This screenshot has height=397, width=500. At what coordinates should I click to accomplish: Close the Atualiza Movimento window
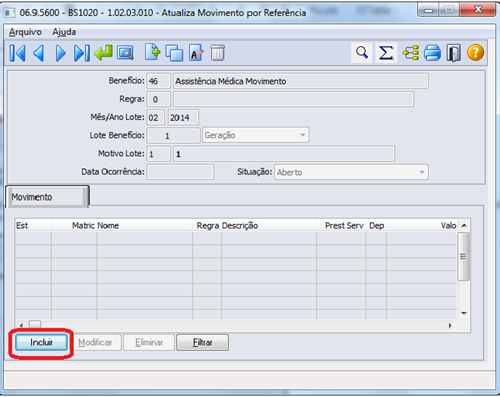pyautogui.click(x=478, y=9)
